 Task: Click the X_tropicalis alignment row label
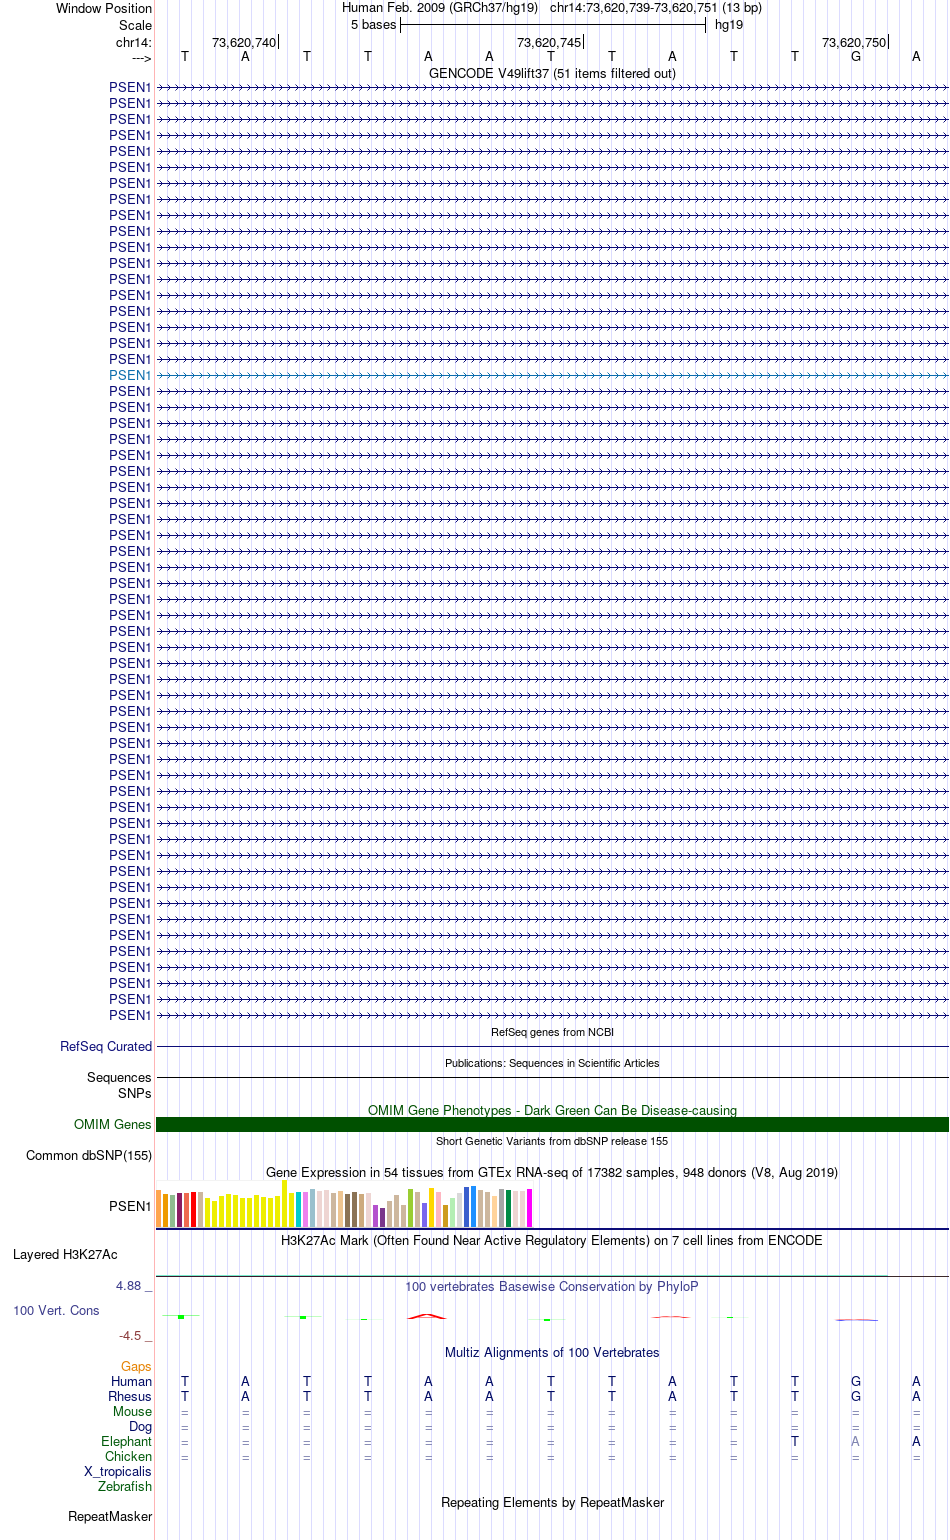click(x=118, y=1471)
